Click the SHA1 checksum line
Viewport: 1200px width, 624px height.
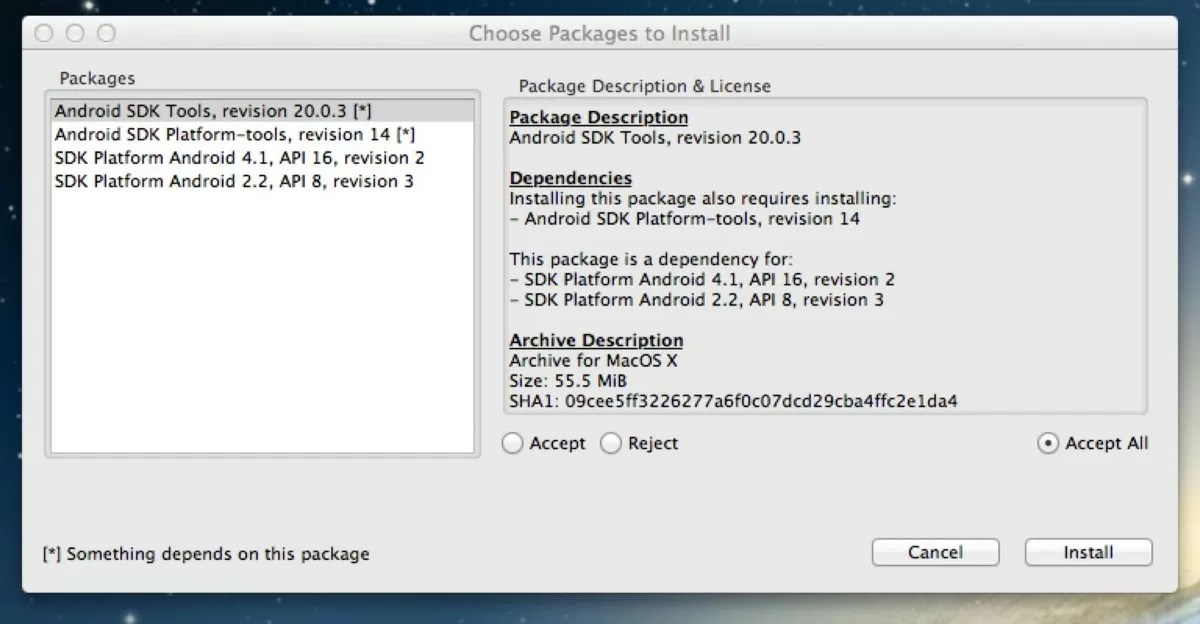pos(733,402)
